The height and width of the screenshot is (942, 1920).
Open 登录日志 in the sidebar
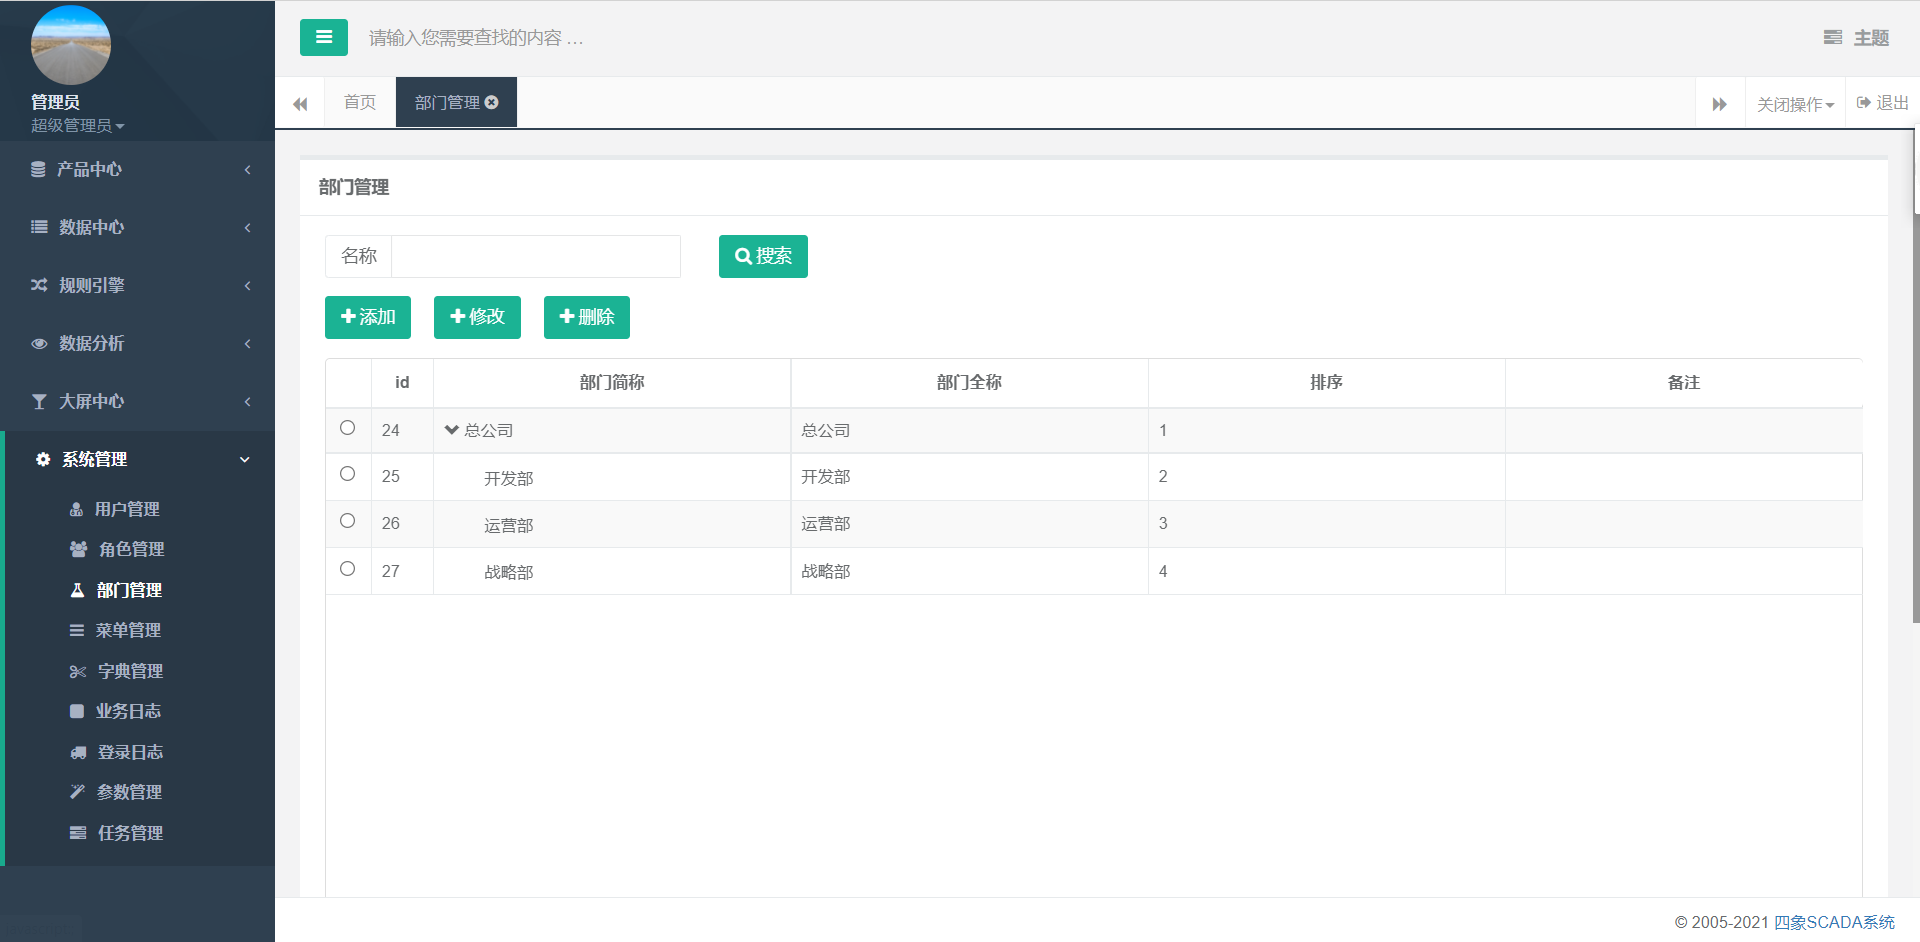click(129, 752)
